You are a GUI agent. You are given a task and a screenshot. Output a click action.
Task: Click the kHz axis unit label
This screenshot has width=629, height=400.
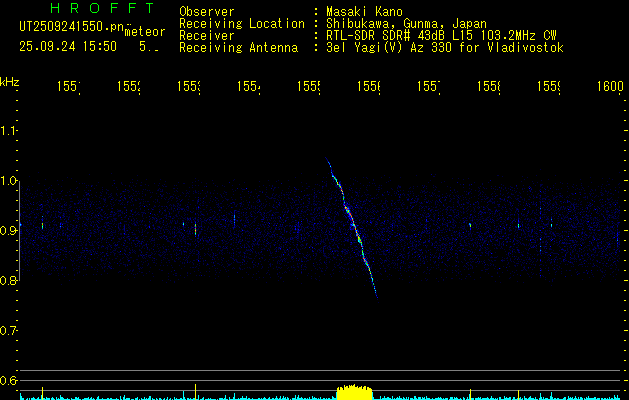coord(10,81)
